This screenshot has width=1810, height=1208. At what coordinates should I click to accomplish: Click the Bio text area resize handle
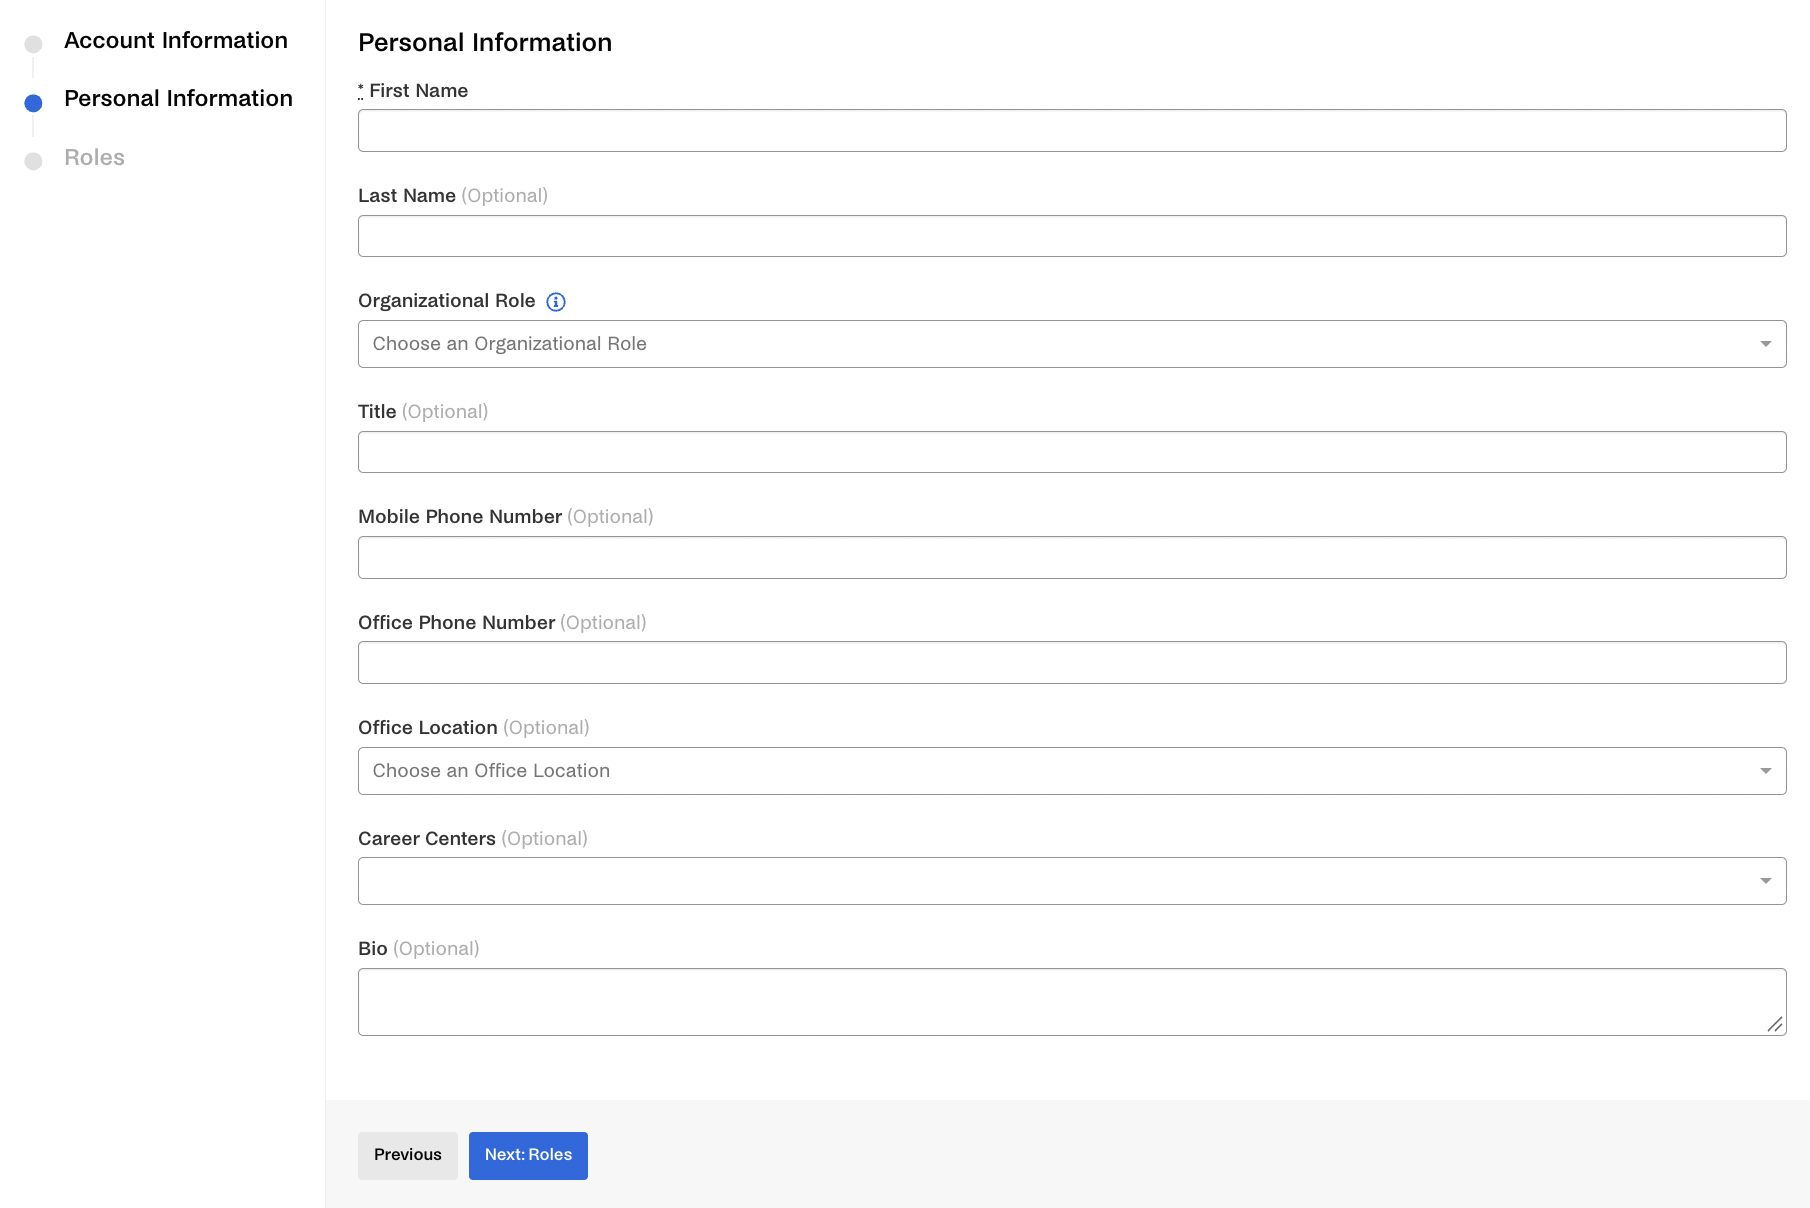pyautogui.click(x=1775, y=1024)
